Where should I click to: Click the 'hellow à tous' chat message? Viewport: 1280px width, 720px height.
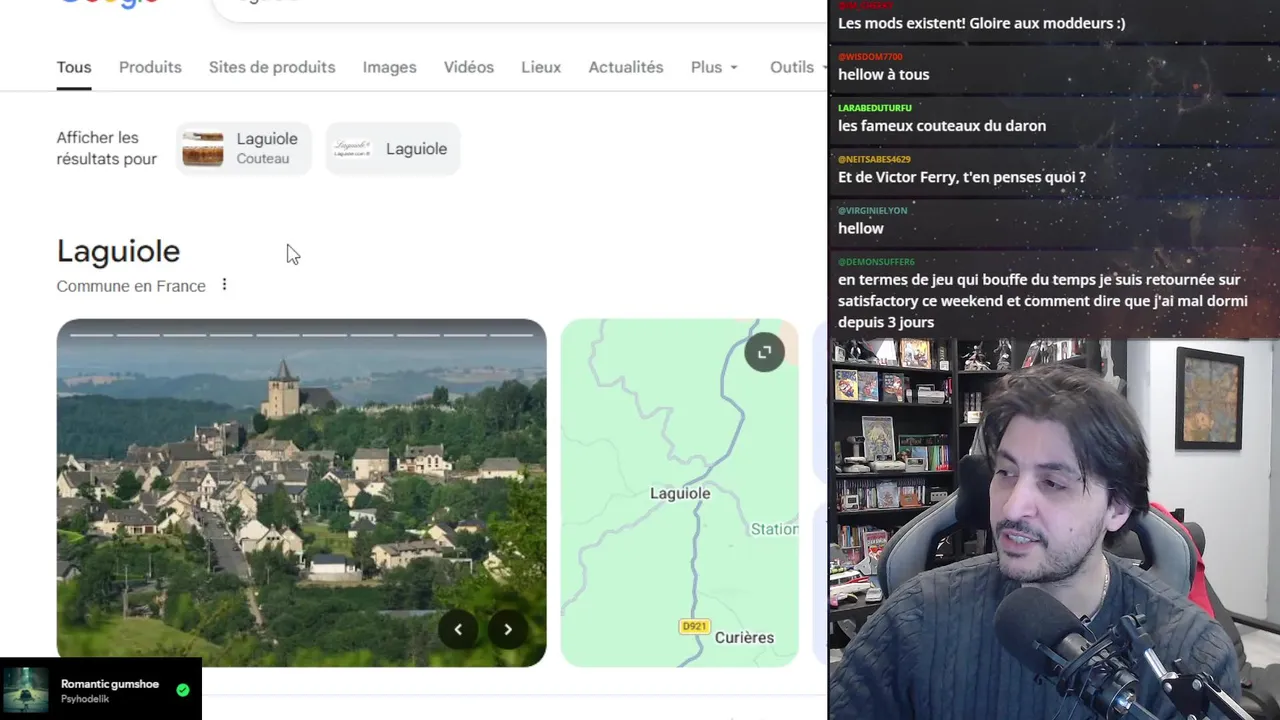pyautogui.click(x=884, y=74)
